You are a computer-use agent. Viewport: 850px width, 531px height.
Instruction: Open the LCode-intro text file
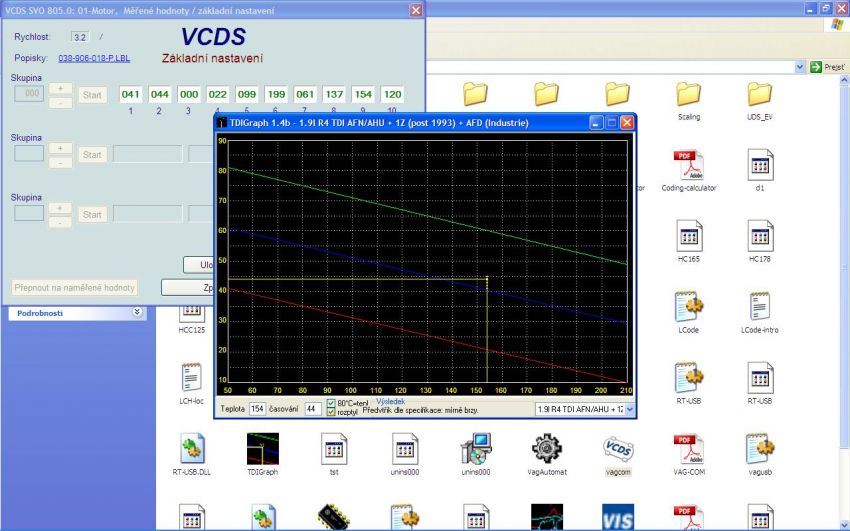pos(759,307)
